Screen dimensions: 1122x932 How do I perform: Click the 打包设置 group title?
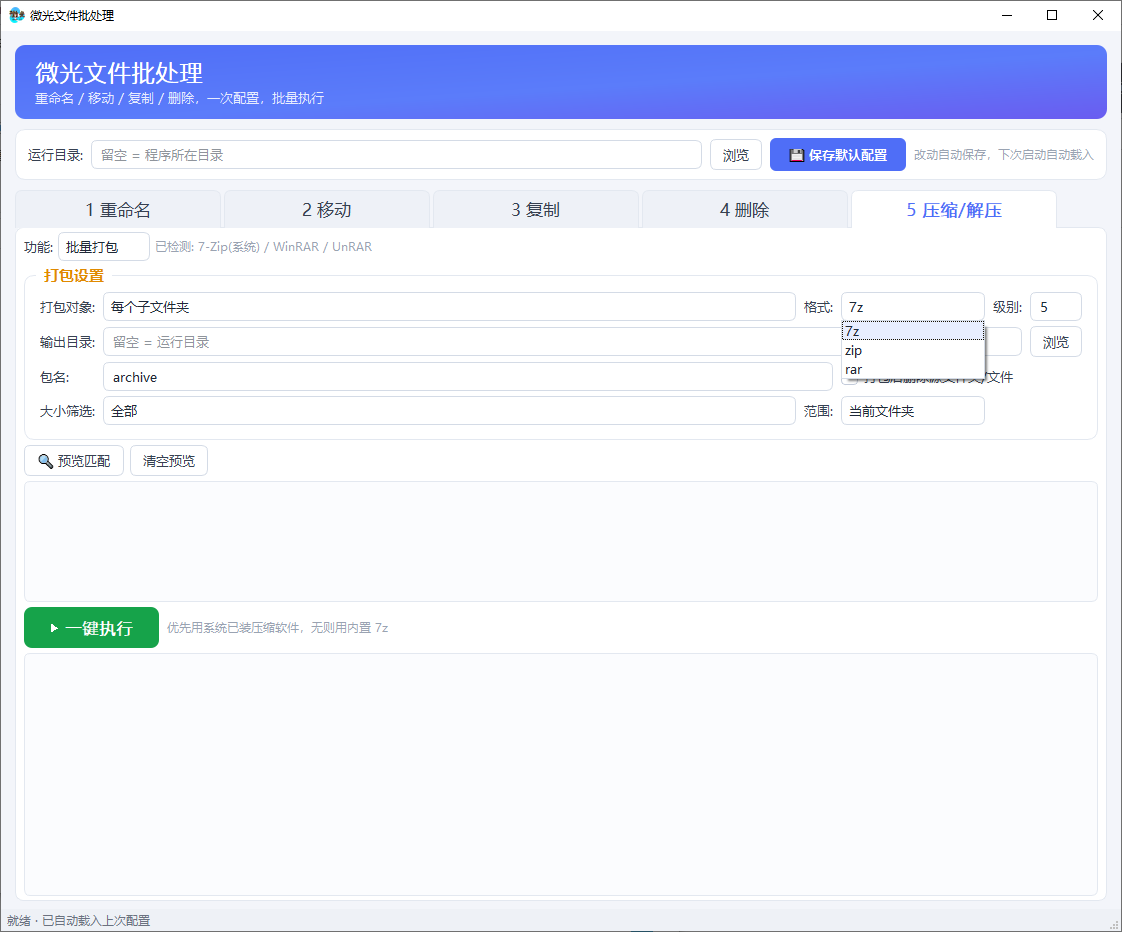[74, 276]
